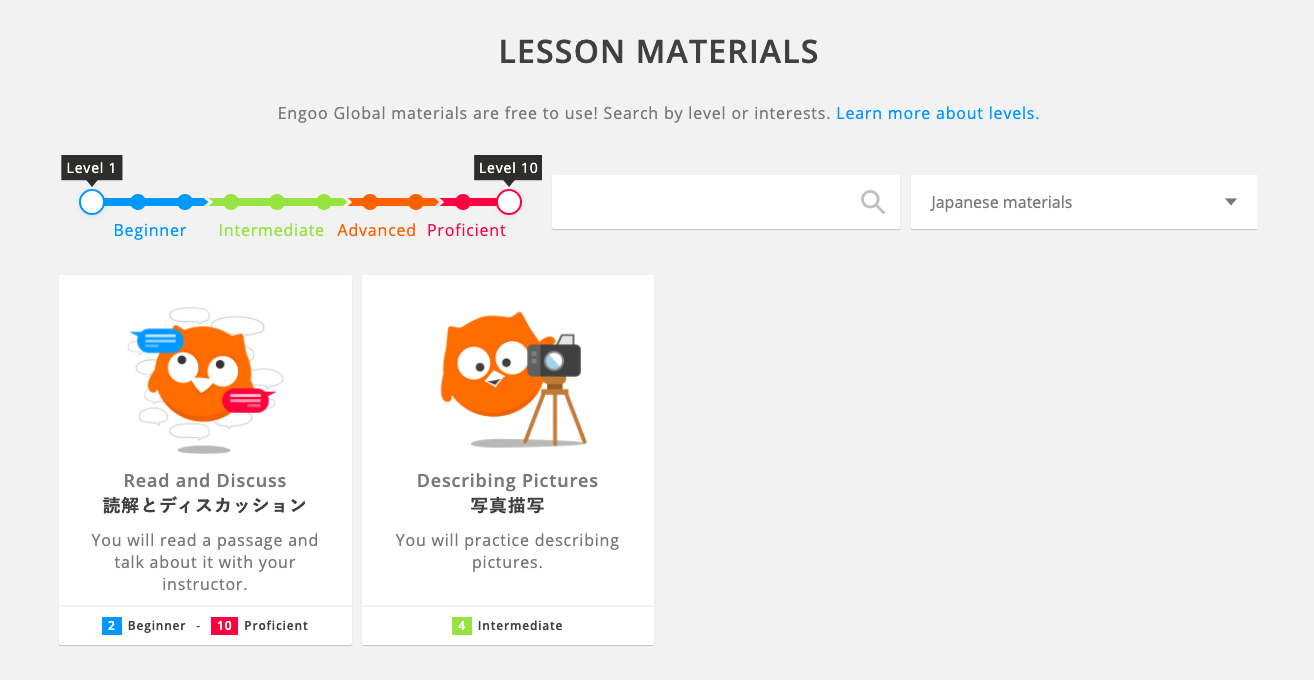
Task: Click the blue level 2 badge
Action: pyautogui.click(x=112, y=626)
